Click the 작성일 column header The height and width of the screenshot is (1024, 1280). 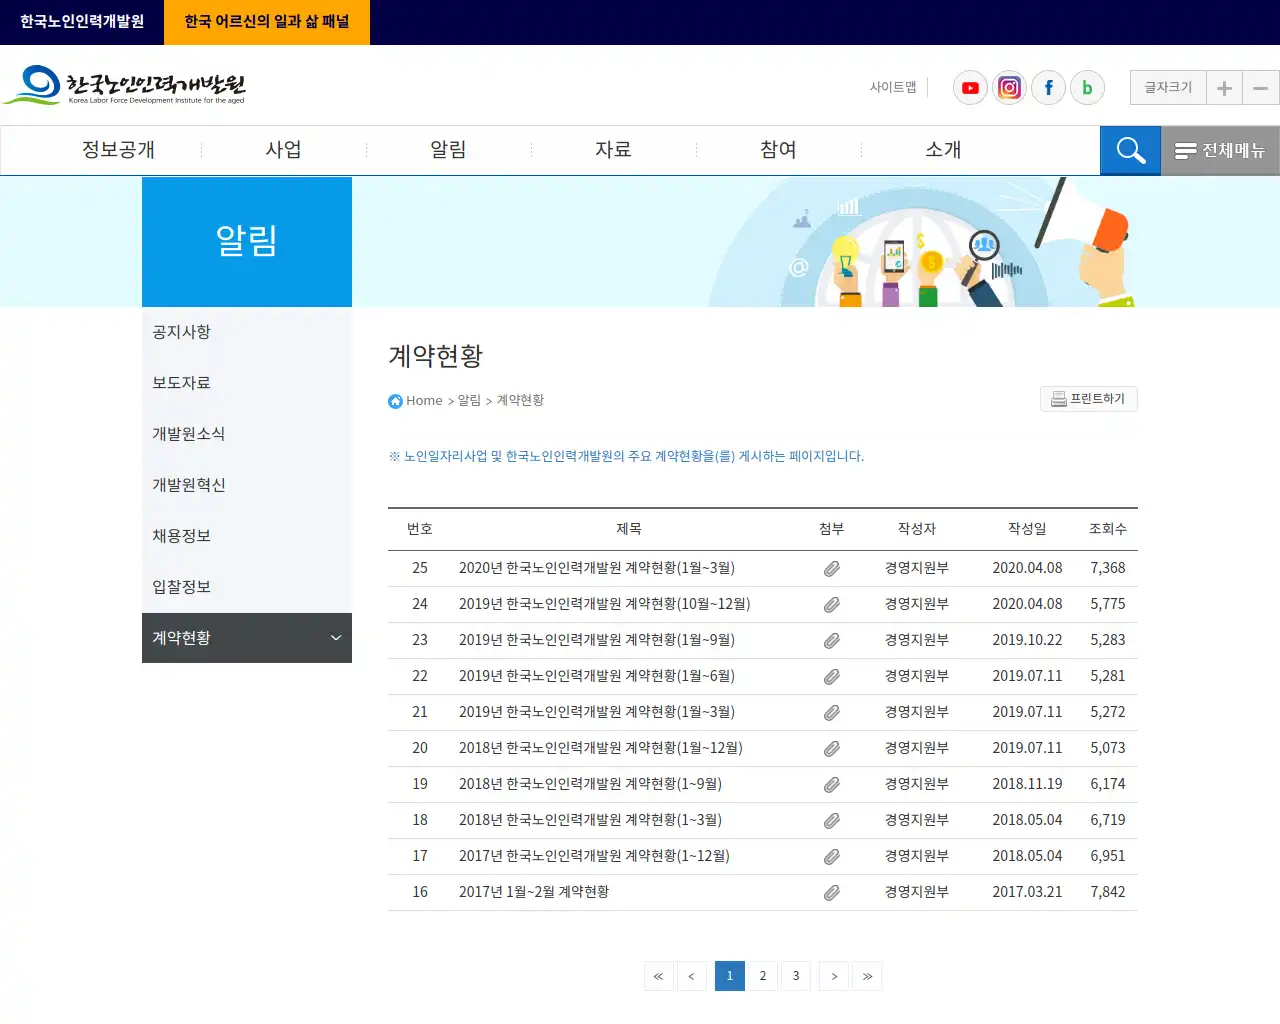pyautogui.click(x=1027, y=529)
